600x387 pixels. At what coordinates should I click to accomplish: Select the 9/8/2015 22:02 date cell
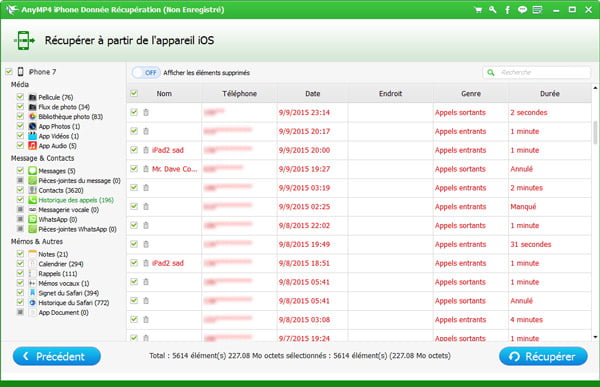pyautogui.click(x=304, y=225)
